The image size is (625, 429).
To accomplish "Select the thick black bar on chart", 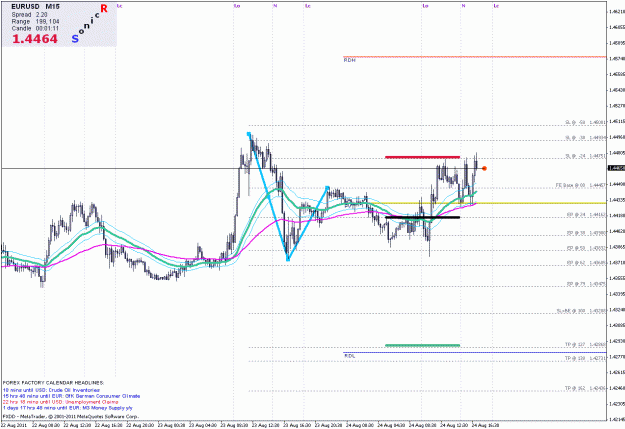I will pyautogui.click(x=423, y=217).
